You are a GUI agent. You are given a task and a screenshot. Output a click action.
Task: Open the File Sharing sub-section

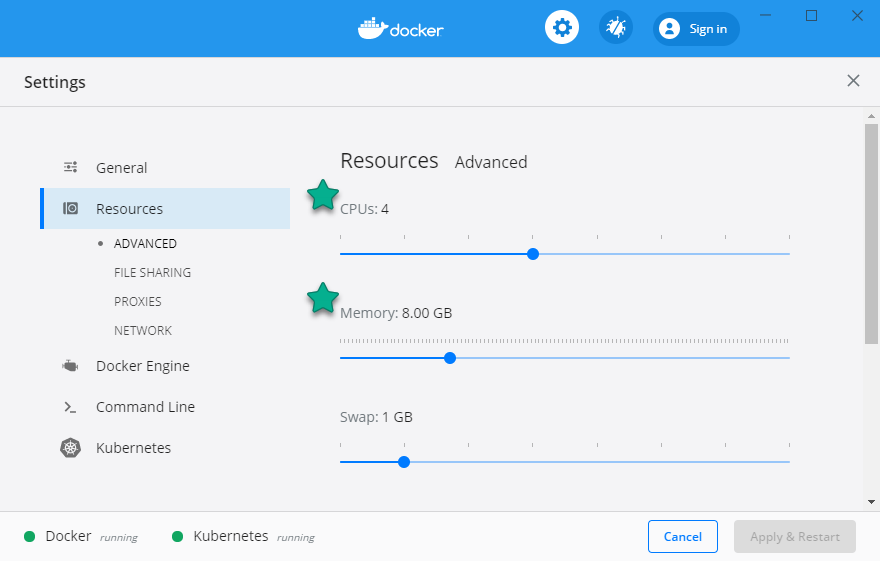point(152,272)
